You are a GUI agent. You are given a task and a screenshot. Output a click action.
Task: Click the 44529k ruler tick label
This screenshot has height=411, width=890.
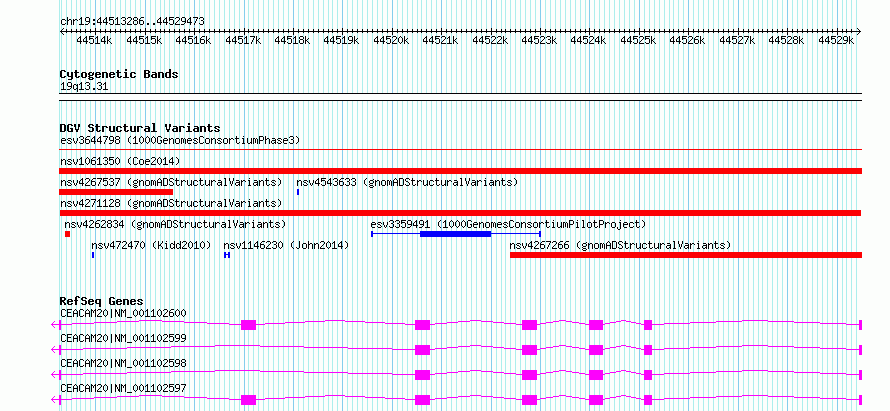pyautogui.click(x=836, y=40)
